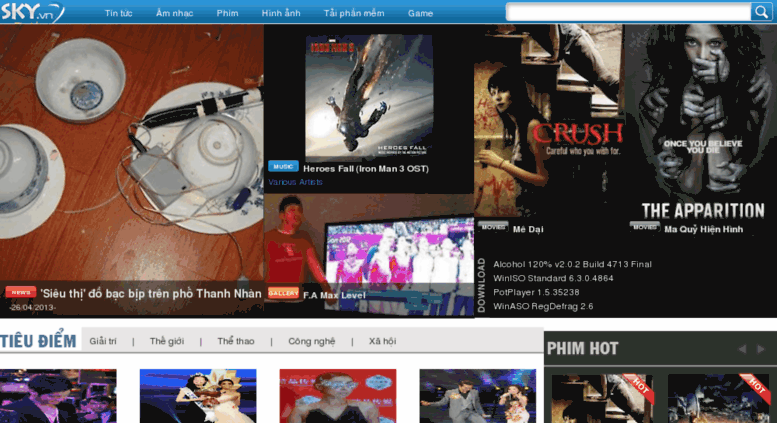Download WinISO Standard 6.3.0.4864
The width and height of the screenshot is (777, 423).
[x=553, y=278]
